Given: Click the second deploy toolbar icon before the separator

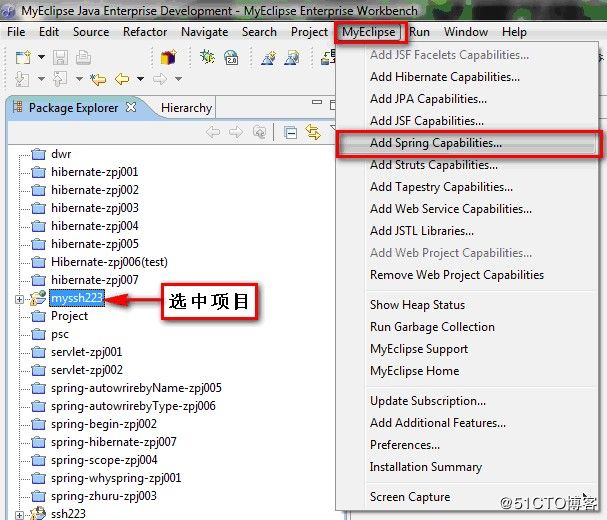Looking at the screenshot, I should tap(291, 58).
